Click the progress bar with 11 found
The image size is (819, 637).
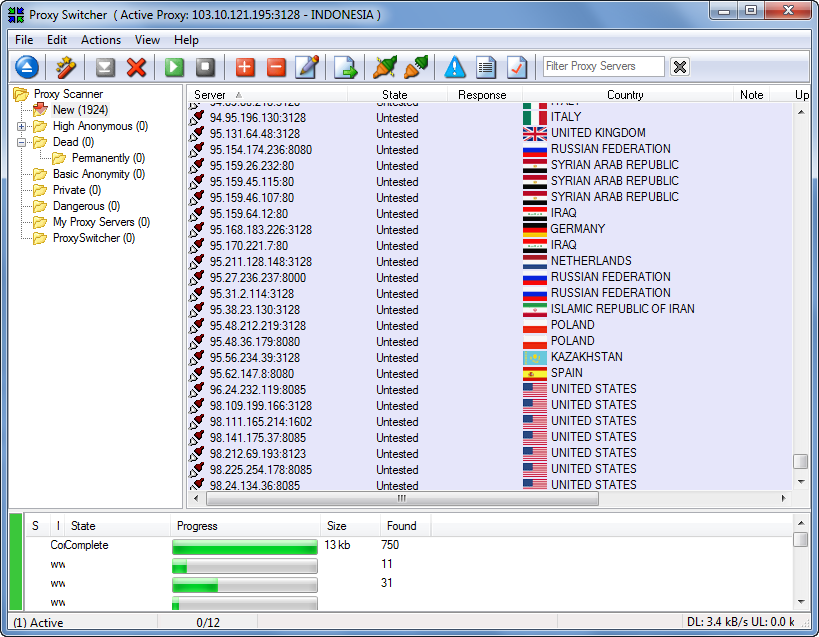pyautogui.click(x=245, y=566)
